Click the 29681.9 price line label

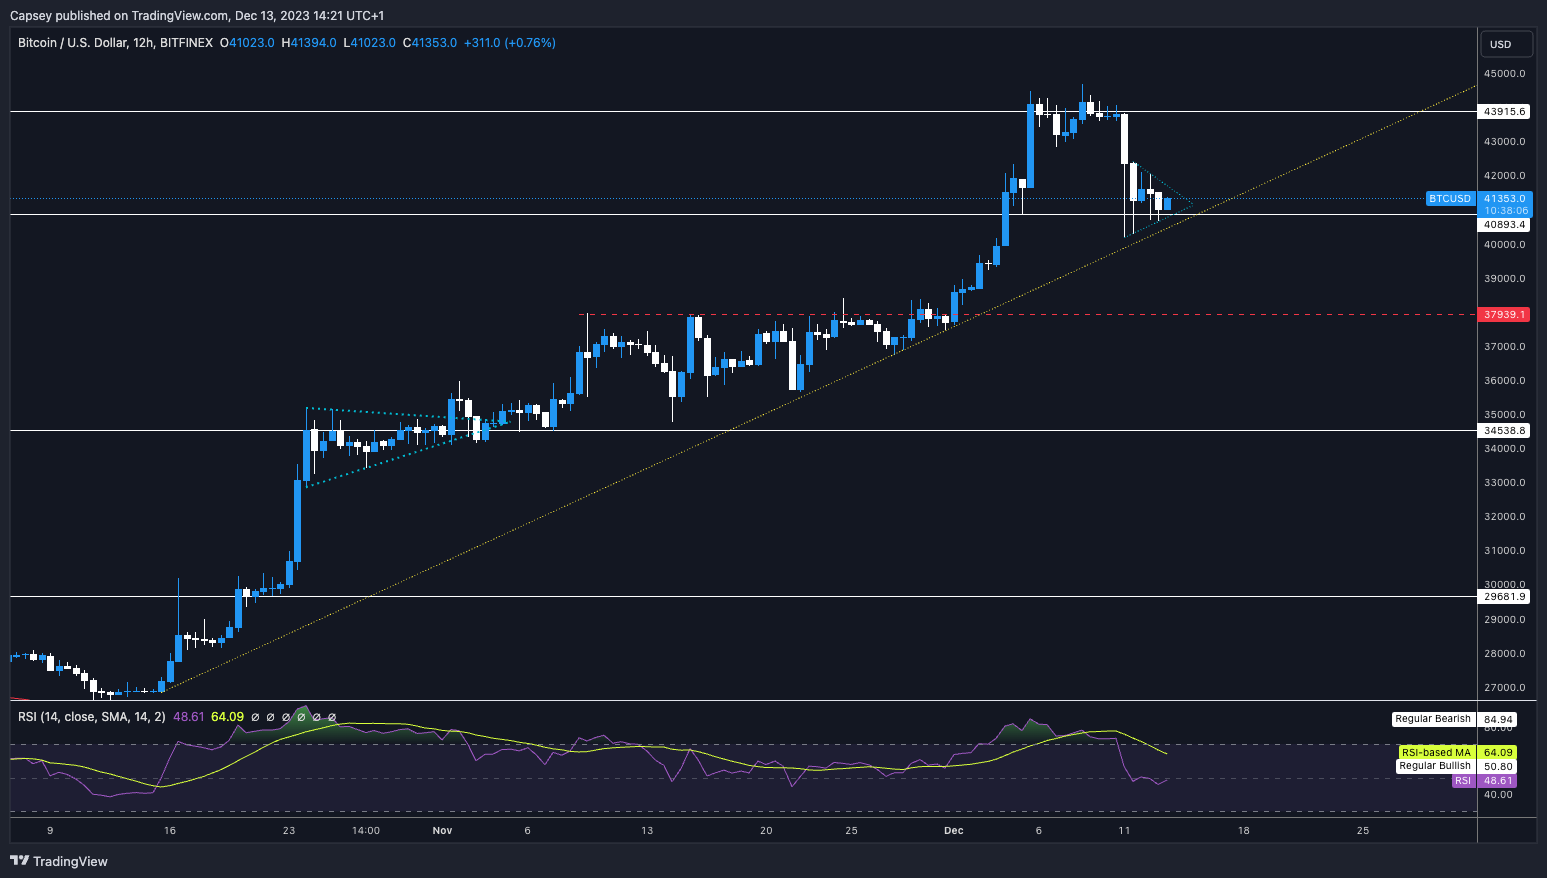1505,597
